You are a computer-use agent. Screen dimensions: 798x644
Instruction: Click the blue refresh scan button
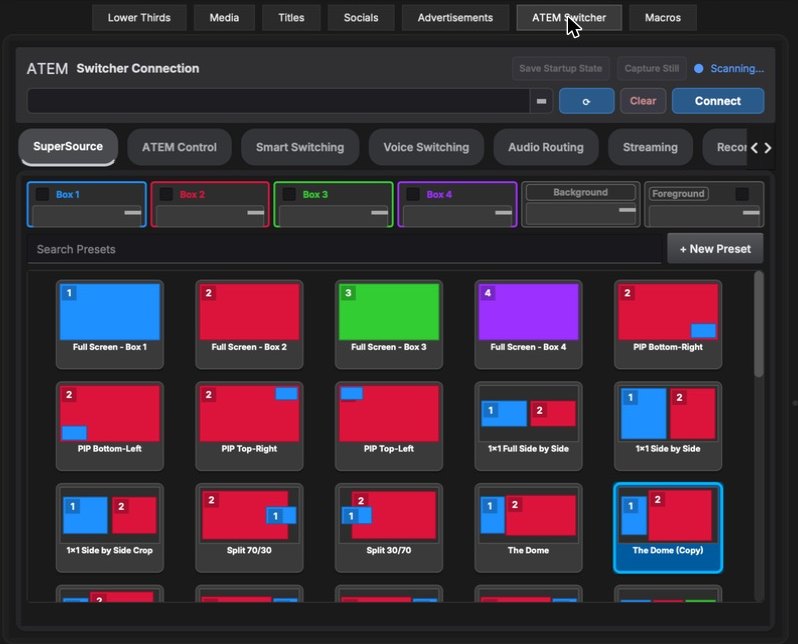coord(586,101)
